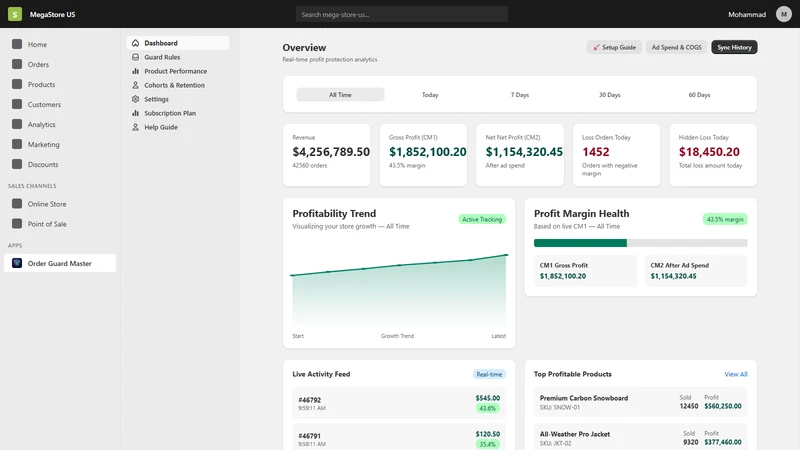Click View All profitable products link

[736, 374]
